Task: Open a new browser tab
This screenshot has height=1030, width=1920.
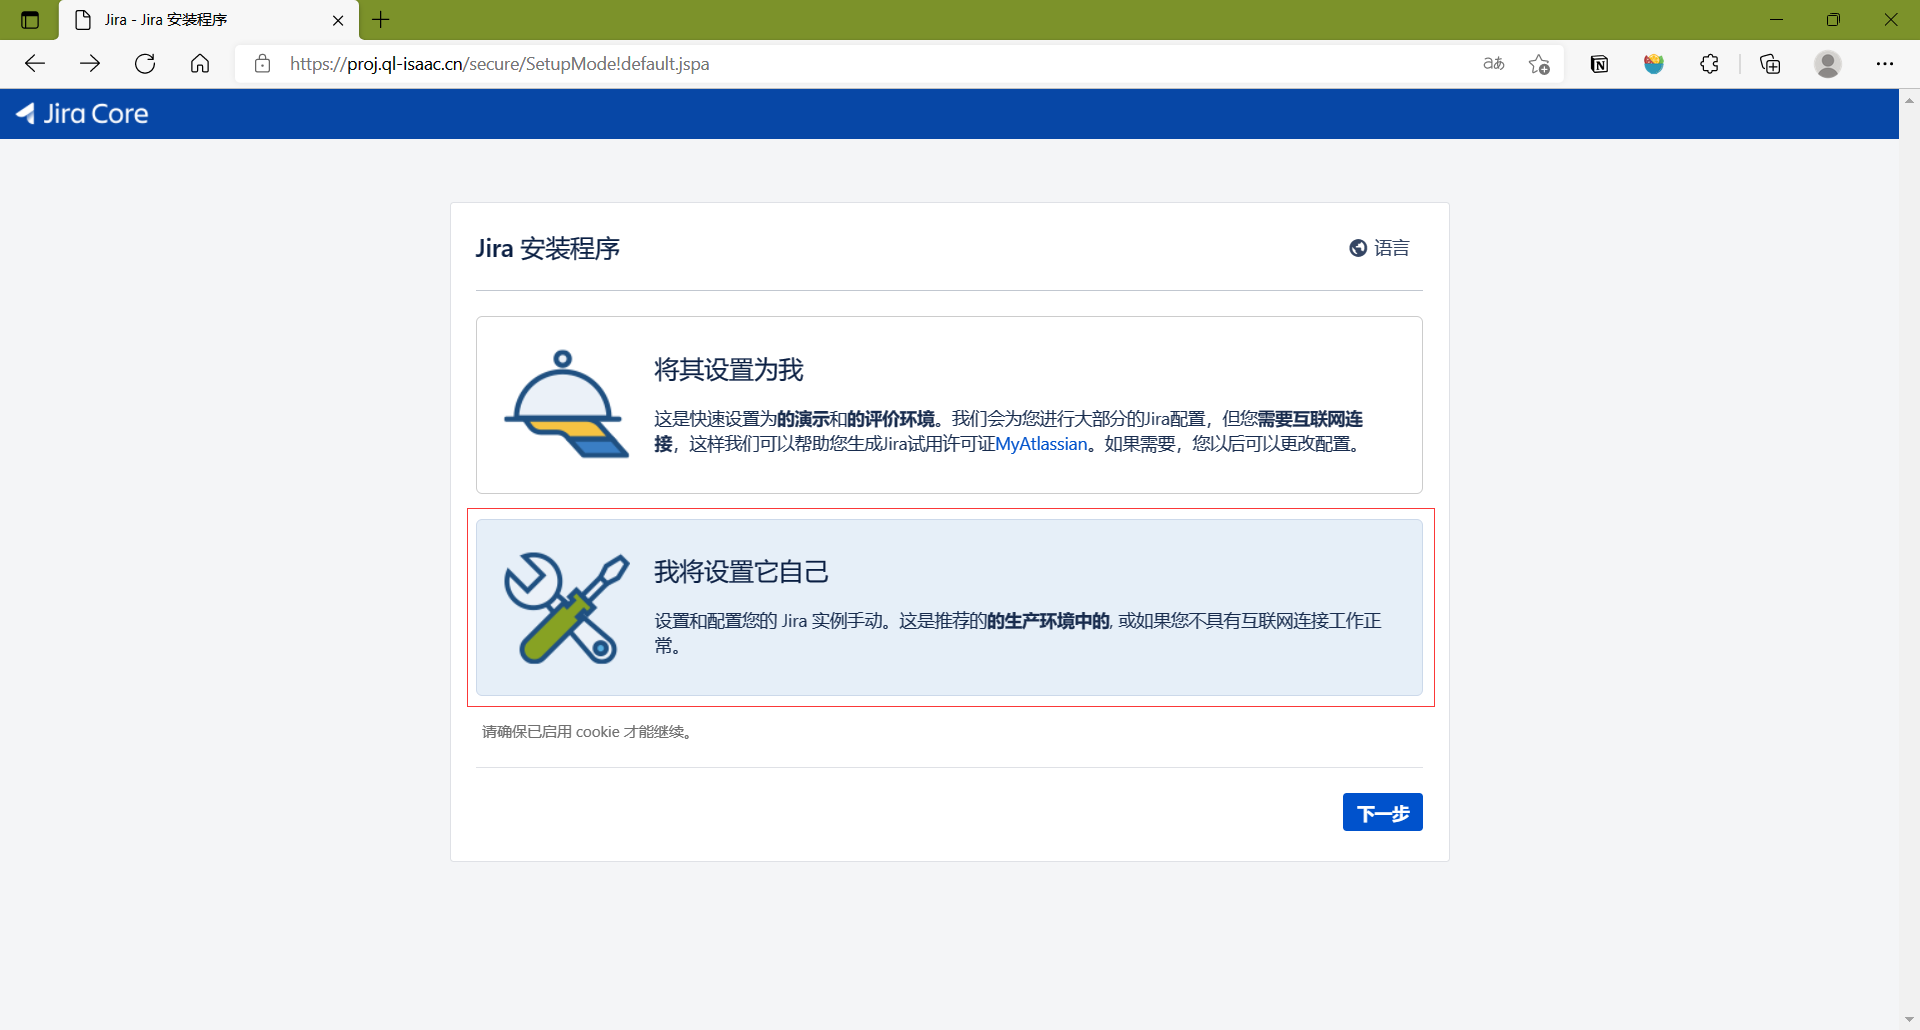Action: coord(380,19)
